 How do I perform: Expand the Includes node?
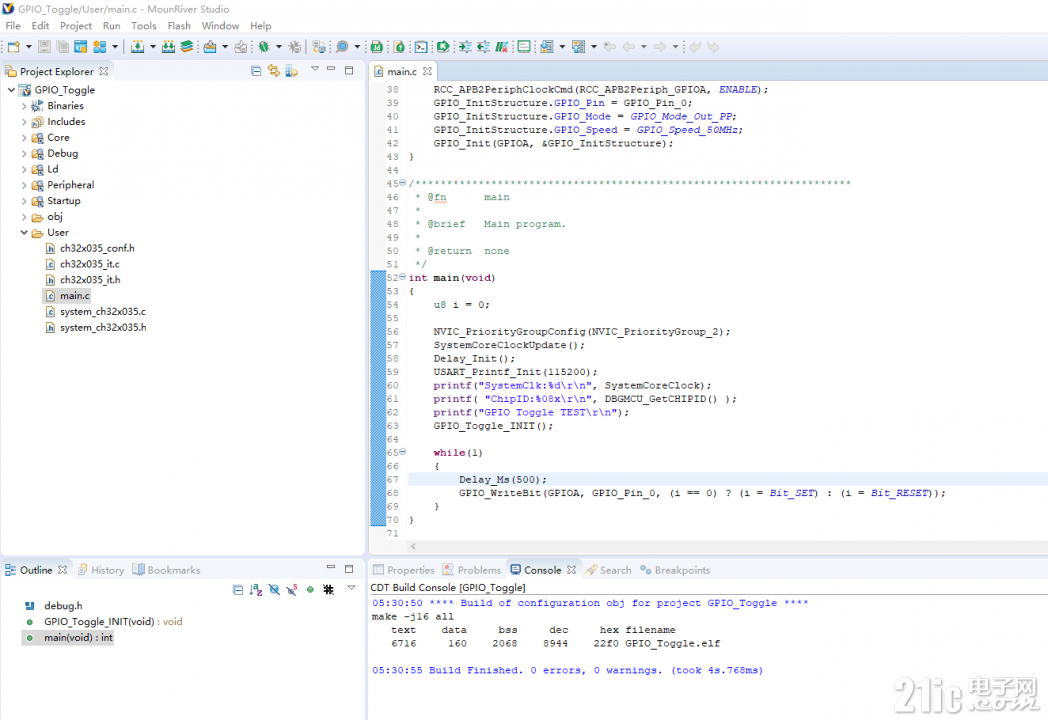point(24,122)
